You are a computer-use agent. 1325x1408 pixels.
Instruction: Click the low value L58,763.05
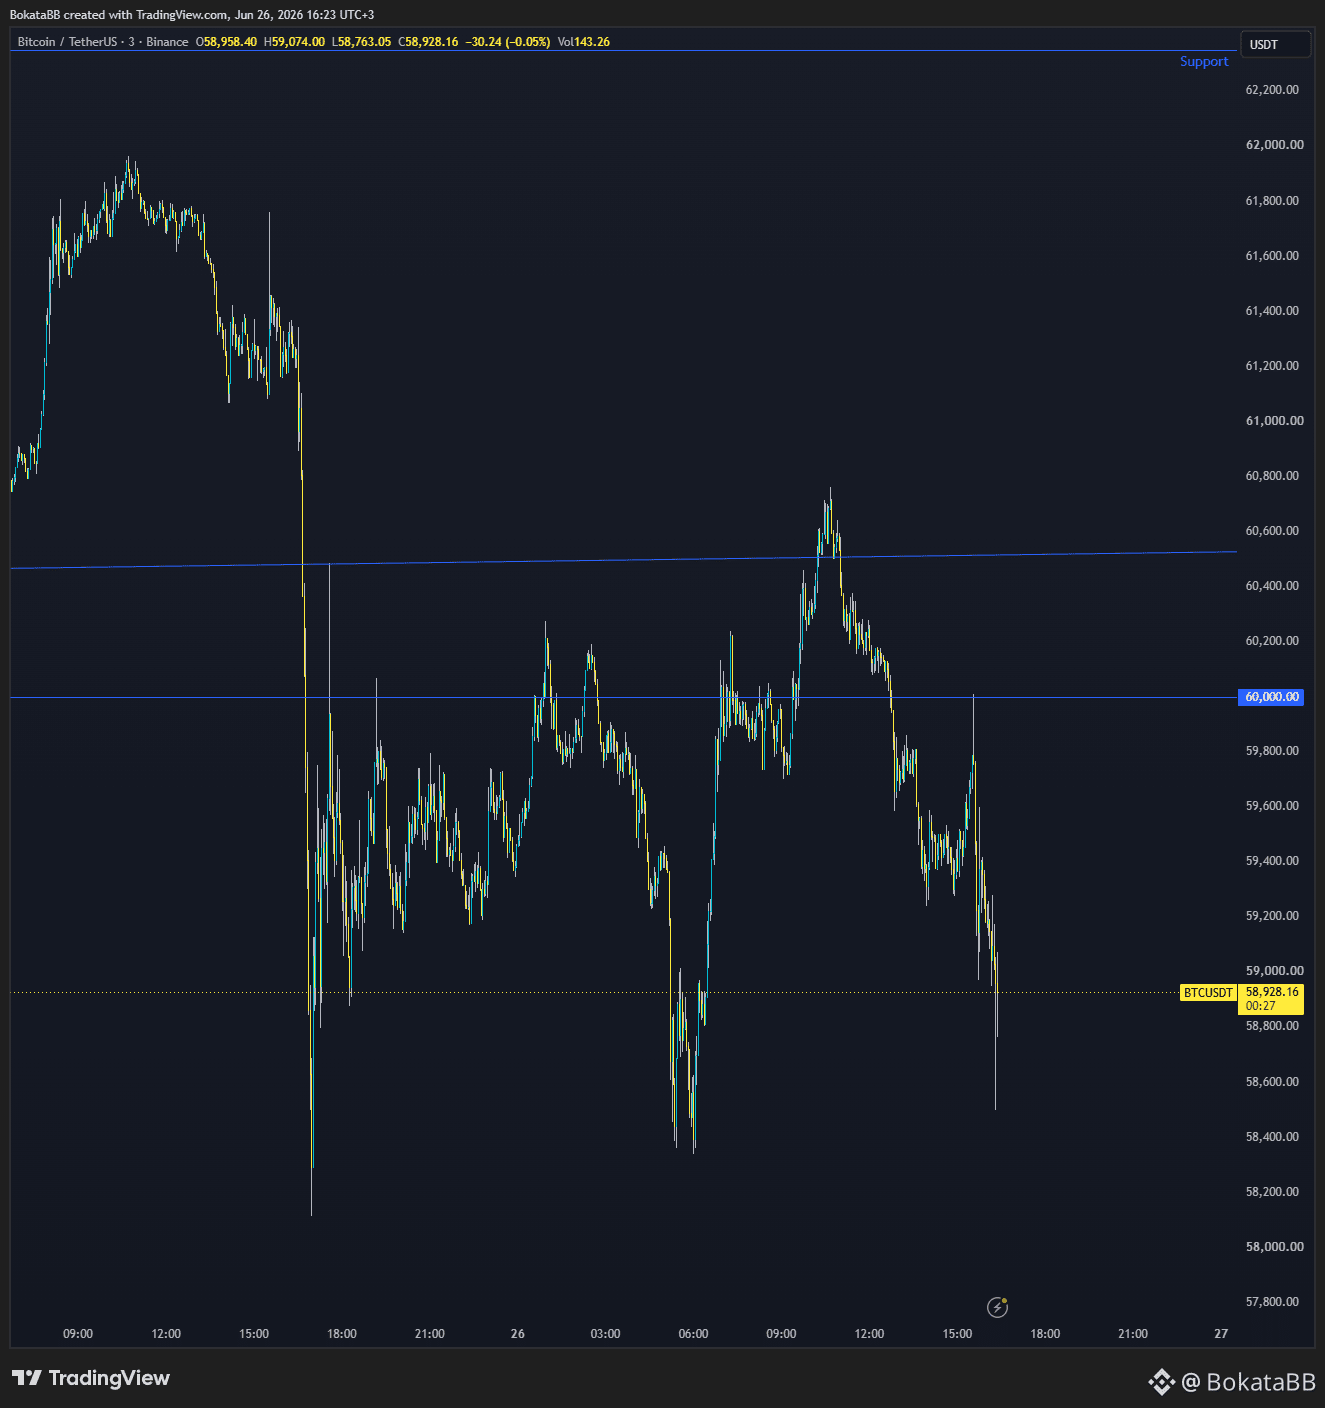pos(361,42)
